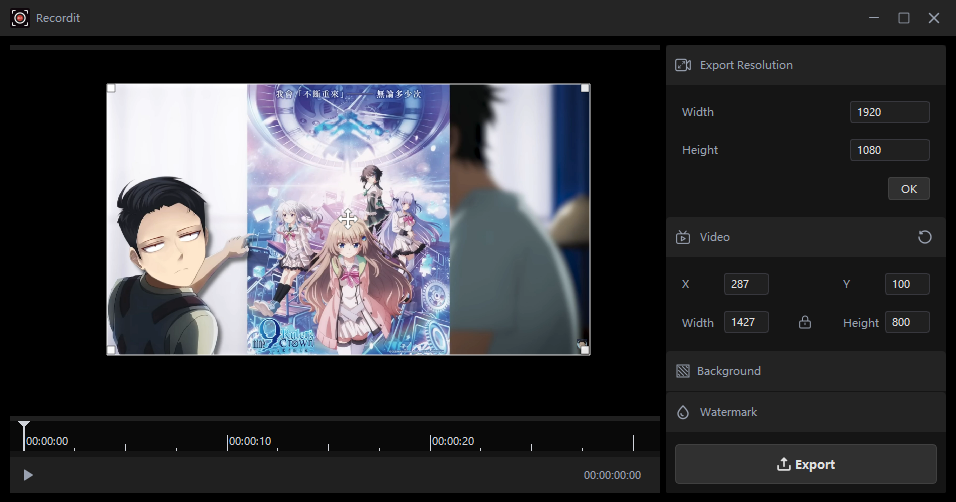Click the export Width field showing 1920
This screenshot has height=502, width=956.
889,112
